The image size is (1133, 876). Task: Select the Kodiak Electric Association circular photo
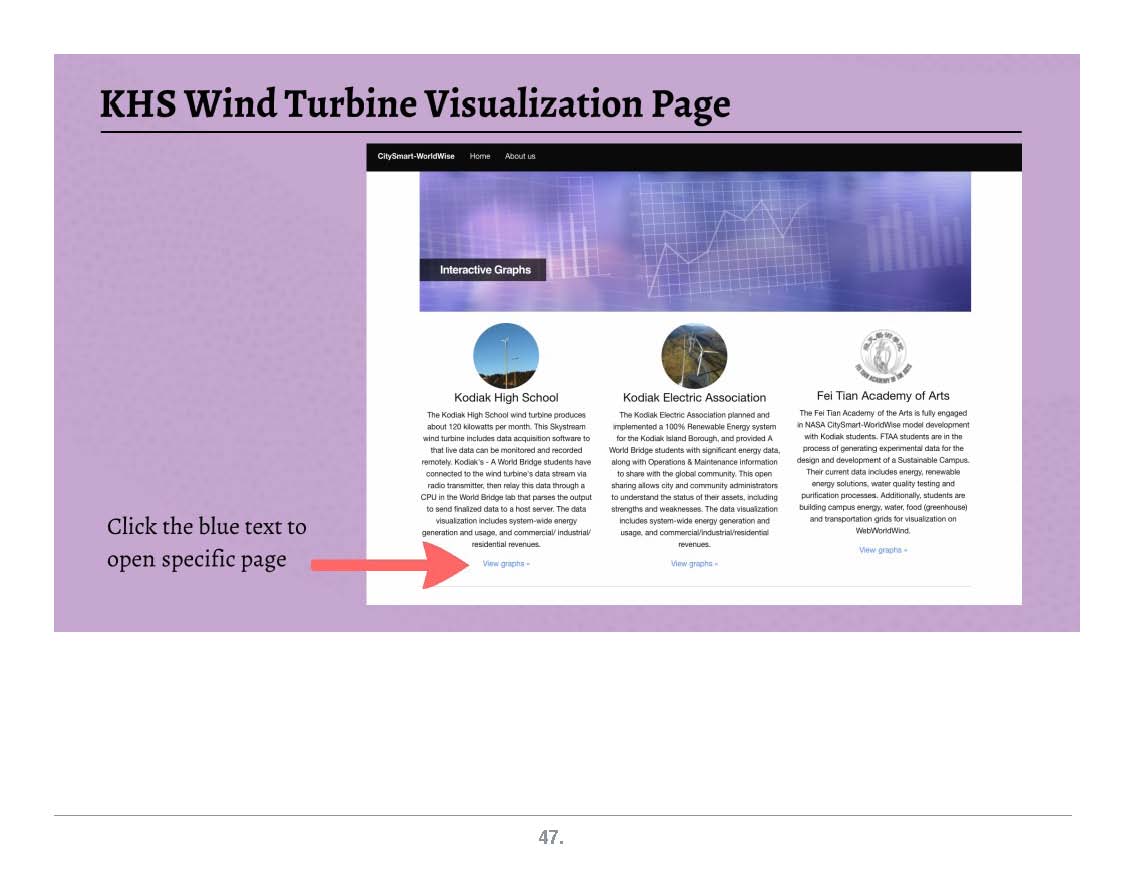[x=694, y=356]
